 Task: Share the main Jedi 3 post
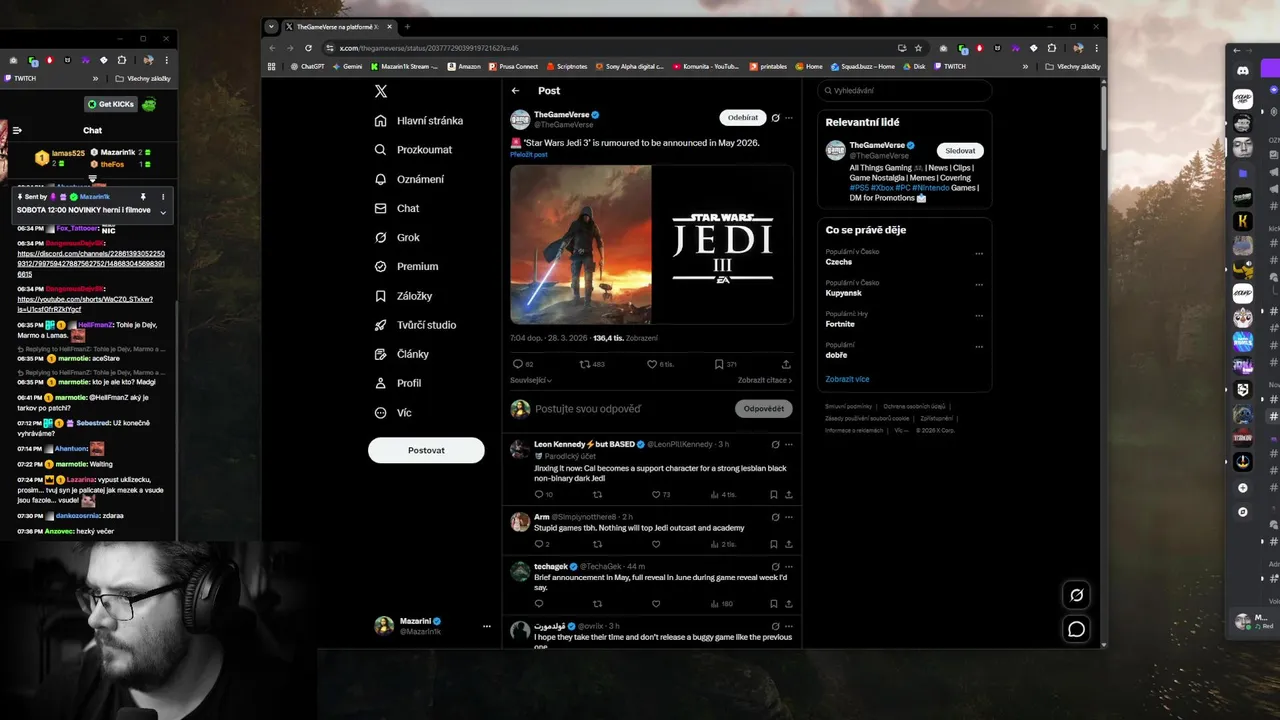[786, 364]
